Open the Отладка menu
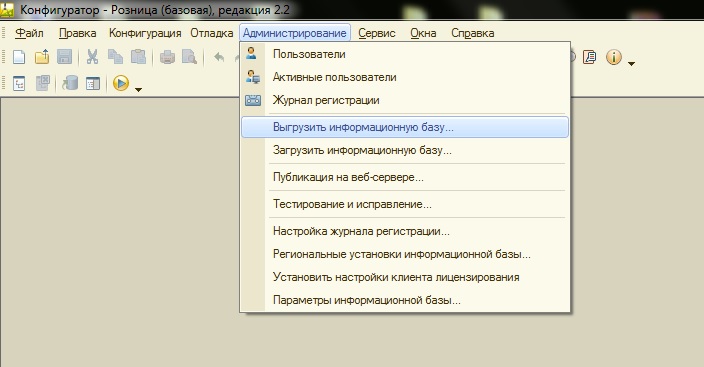Viewport: 704px width, 367px height. [x=211, y=33]
